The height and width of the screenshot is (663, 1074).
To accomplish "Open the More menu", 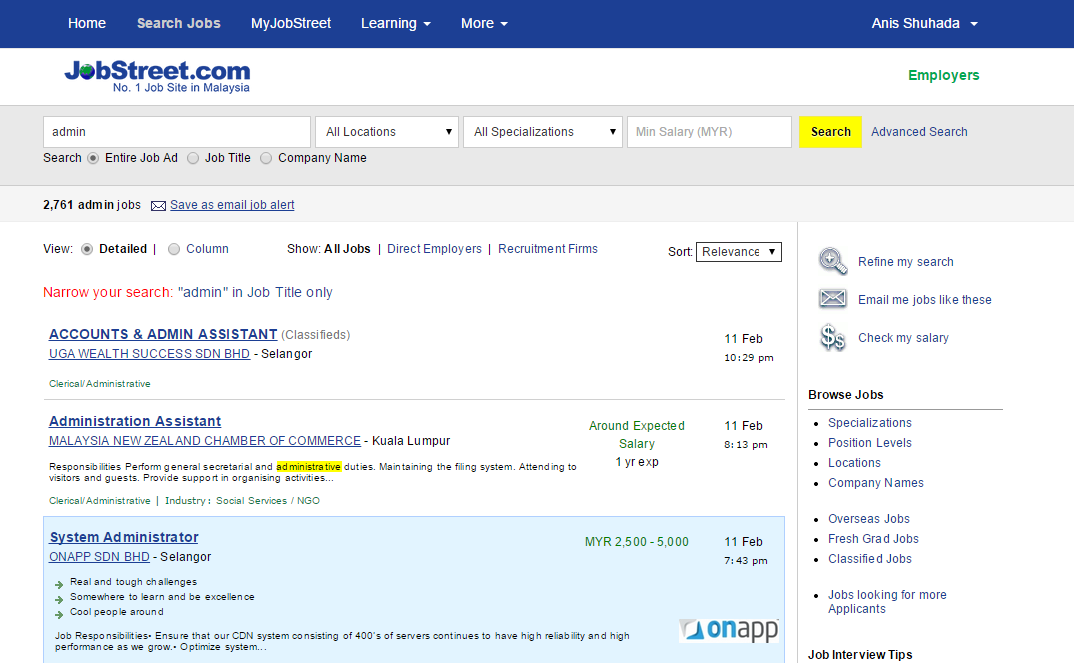I will pyautogui.click(x=484, y=23).
